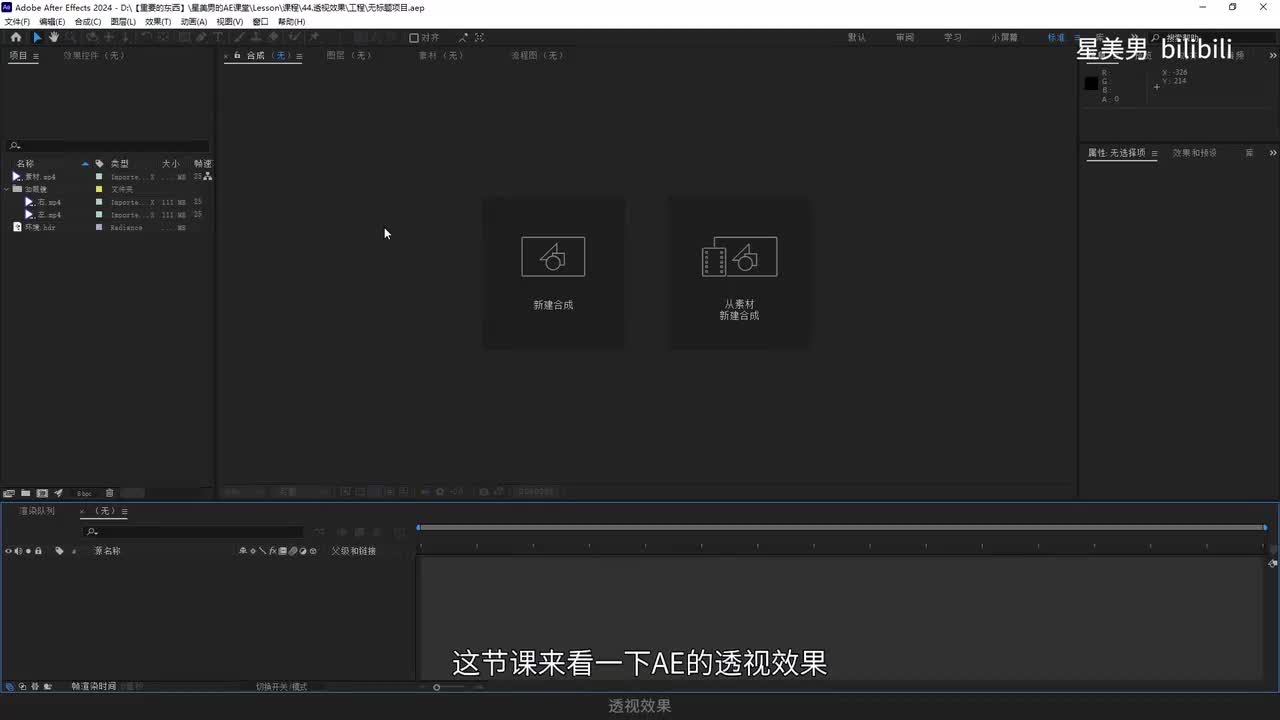Switch to 学习 workspace
1280x720 pixels.
pos(953,38)
